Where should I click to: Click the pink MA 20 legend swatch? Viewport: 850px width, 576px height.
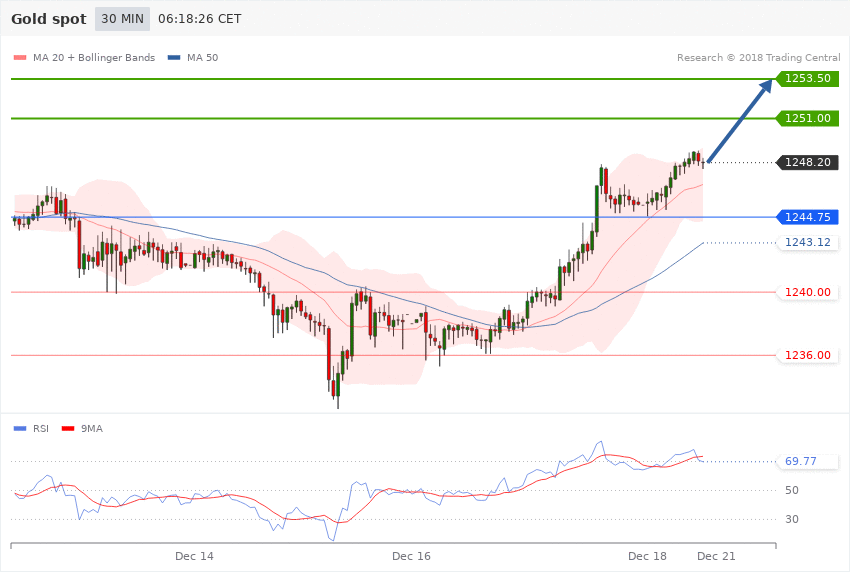[x=20, y=57]
